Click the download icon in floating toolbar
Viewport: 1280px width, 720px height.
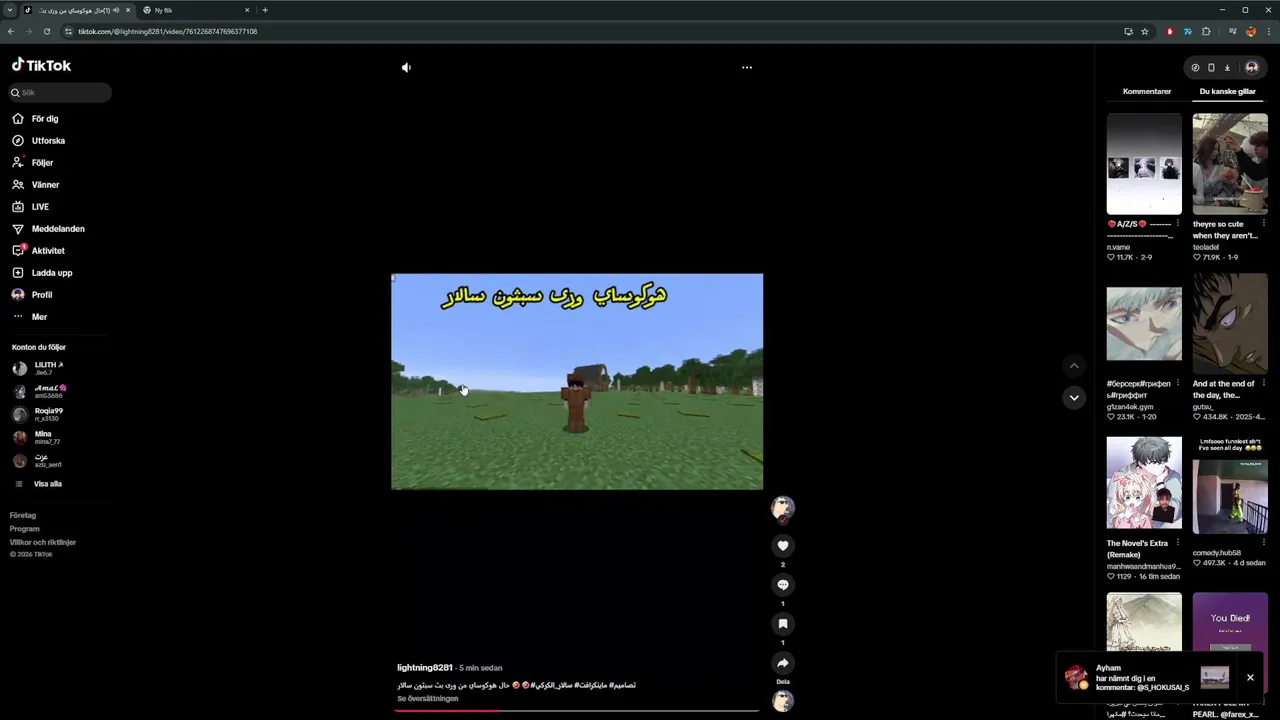(1227, 67)
